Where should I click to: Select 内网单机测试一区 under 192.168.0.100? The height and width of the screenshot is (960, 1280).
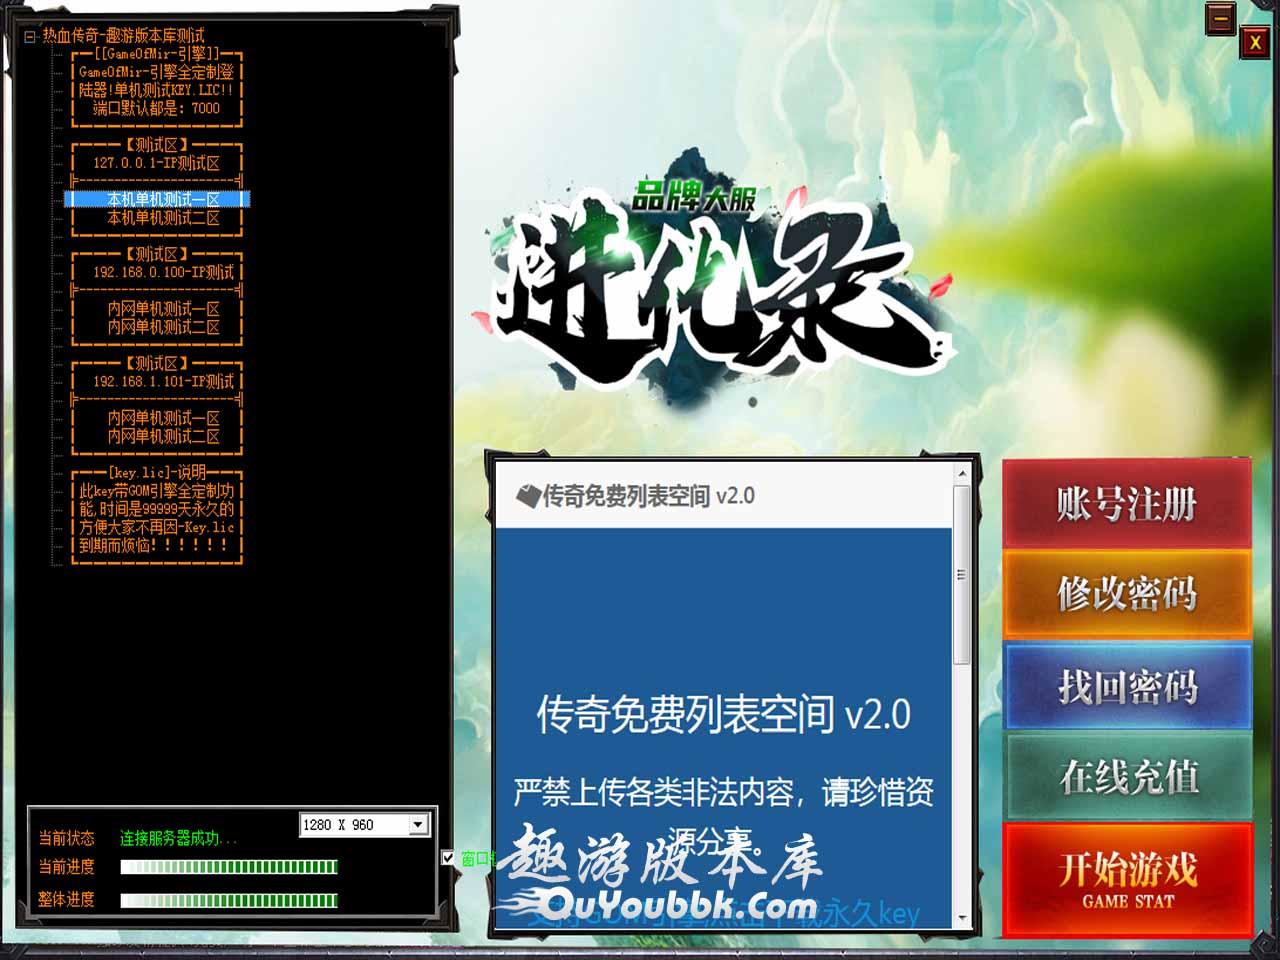click(x=162, y=309)
